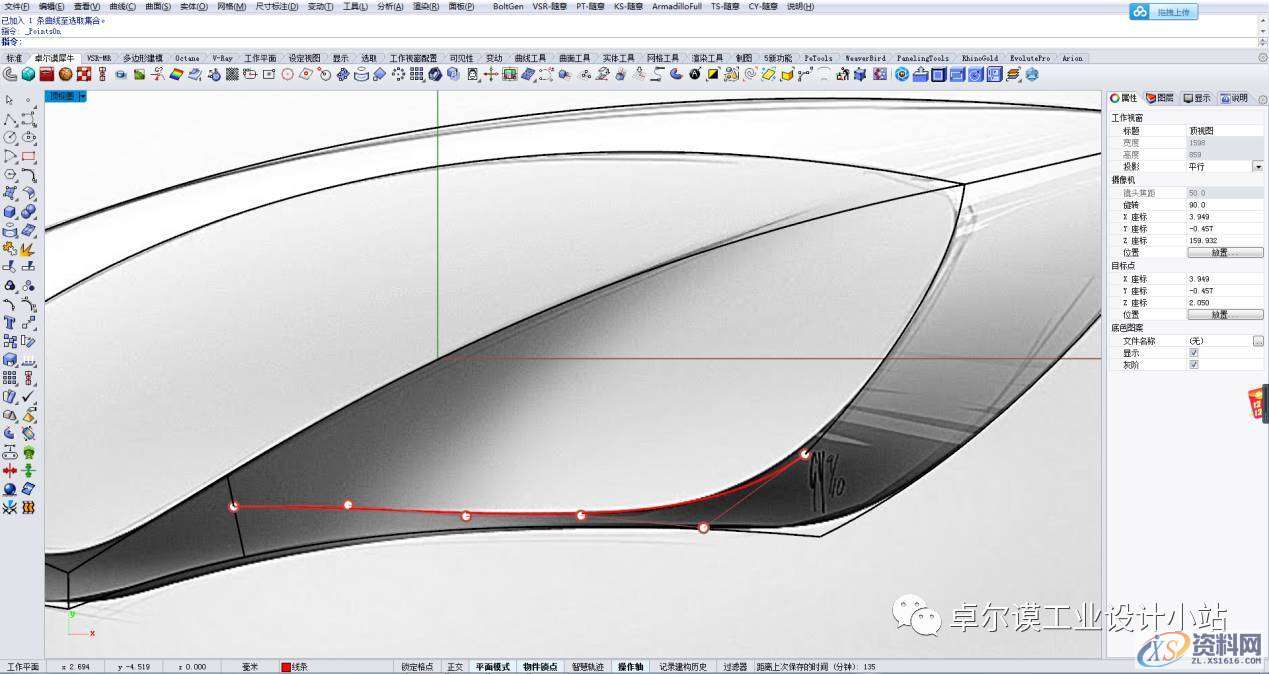Click the 放置 button under 摄像机 position
This screenshot has height=674, width=1269.
click(1225, 253)
